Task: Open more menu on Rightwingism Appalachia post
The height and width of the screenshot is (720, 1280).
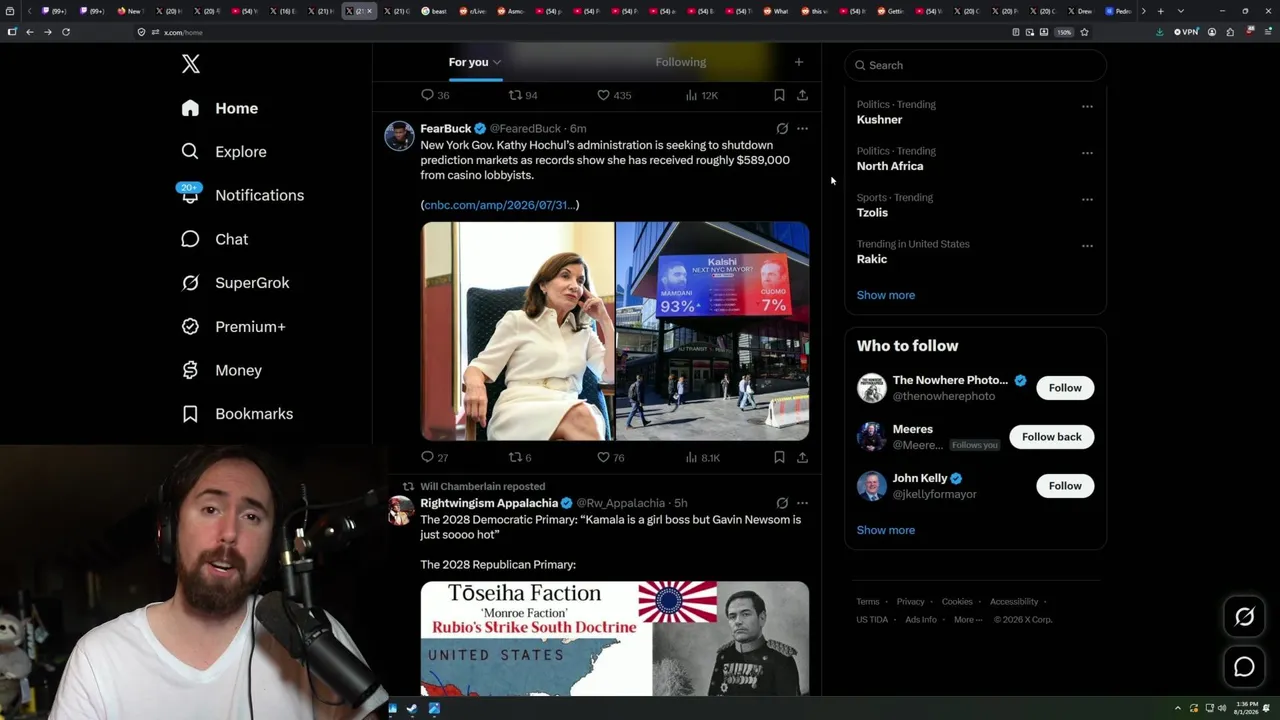Action: coord(802,503)
